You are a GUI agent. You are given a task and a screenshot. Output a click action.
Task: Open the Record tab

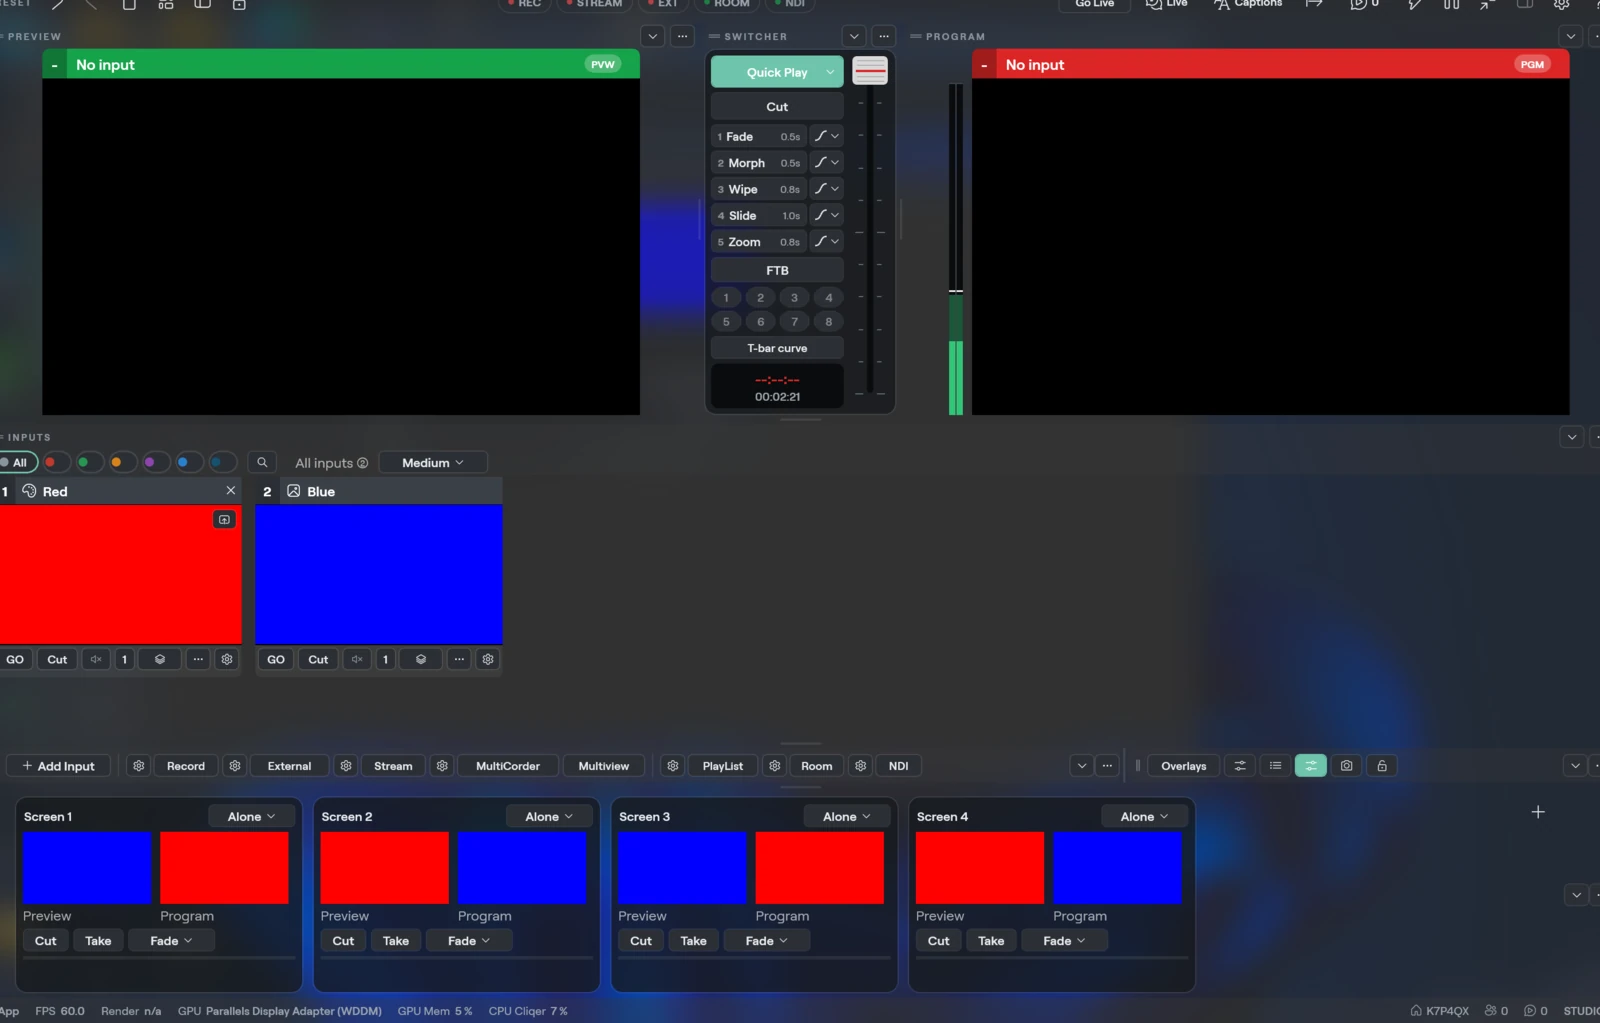[186, 766]
